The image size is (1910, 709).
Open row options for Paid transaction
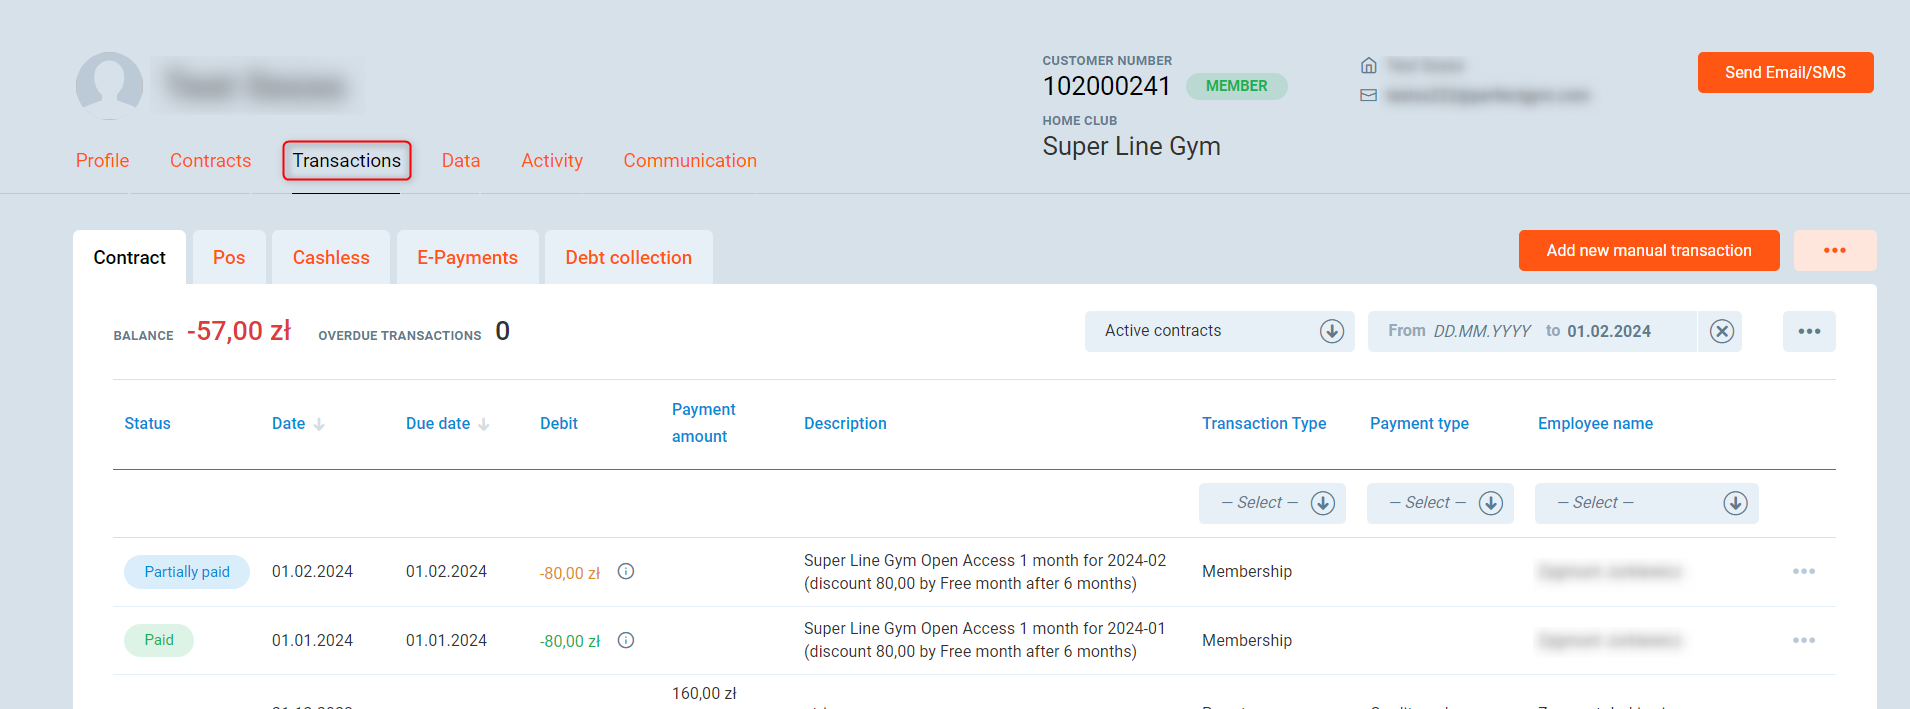pos(1803,640)
